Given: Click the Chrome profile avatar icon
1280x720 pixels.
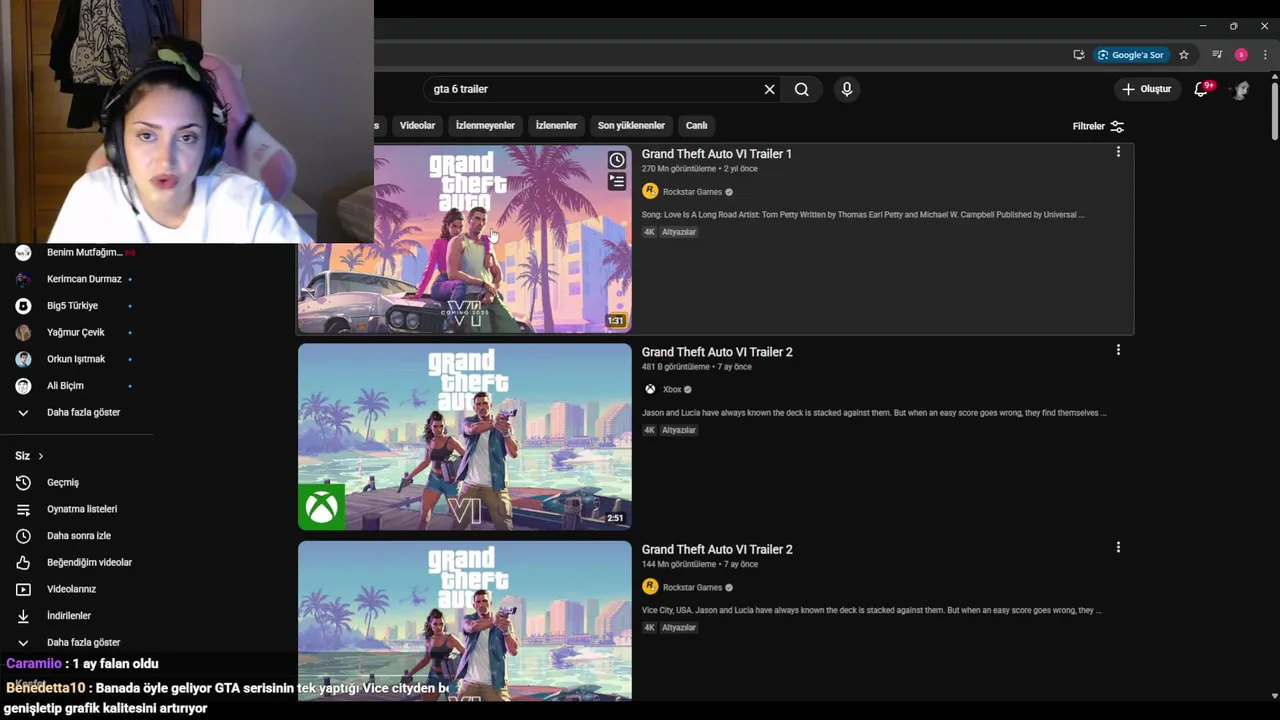Looking at the screenshot, I should pos(1241,55).
